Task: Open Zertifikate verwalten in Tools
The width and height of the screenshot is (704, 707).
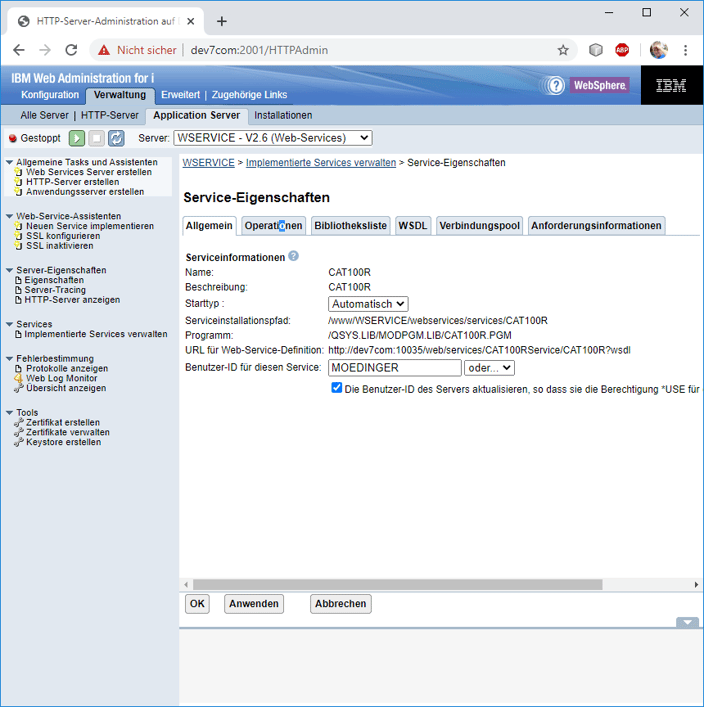Action: pyautogui.click(x=68, y=432)
